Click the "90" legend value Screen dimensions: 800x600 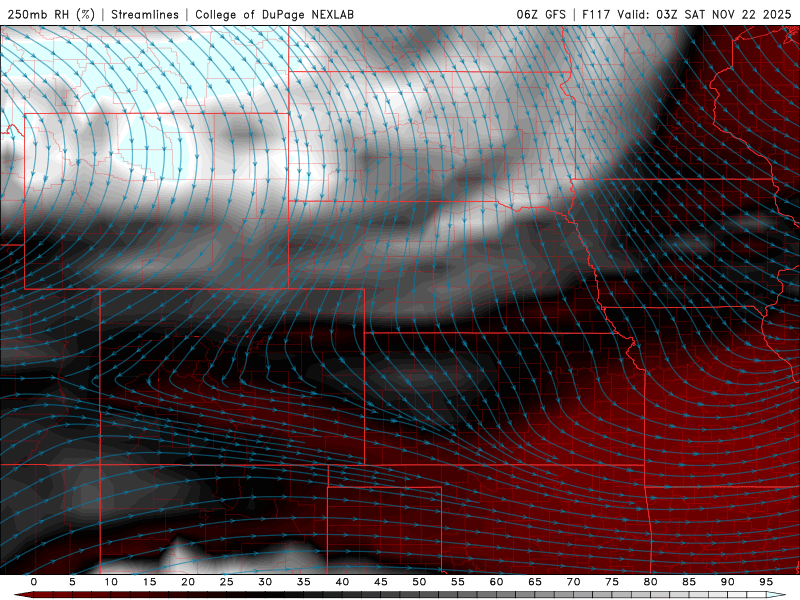pyautogui.click(x=728, y=582)
